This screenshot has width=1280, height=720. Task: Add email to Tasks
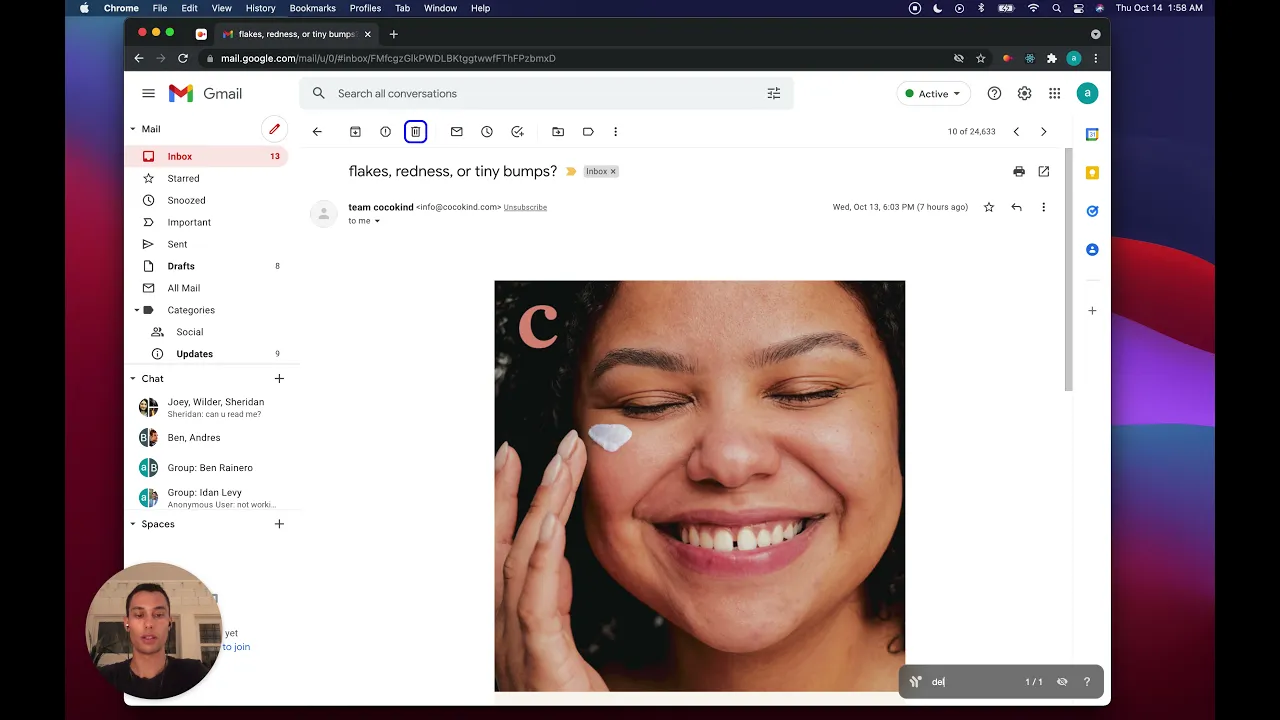pos(517,132)
